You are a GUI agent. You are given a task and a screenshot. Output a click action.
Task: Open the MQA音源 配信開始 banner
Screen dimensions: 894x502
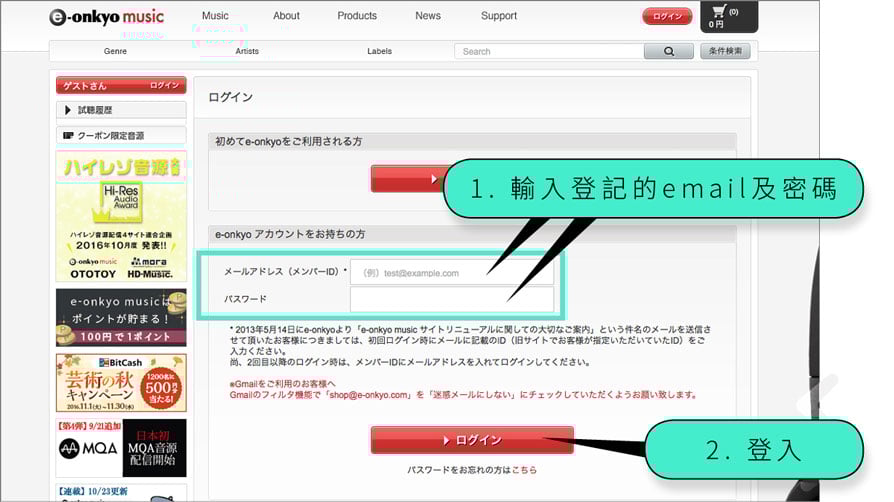click(121, 448)
